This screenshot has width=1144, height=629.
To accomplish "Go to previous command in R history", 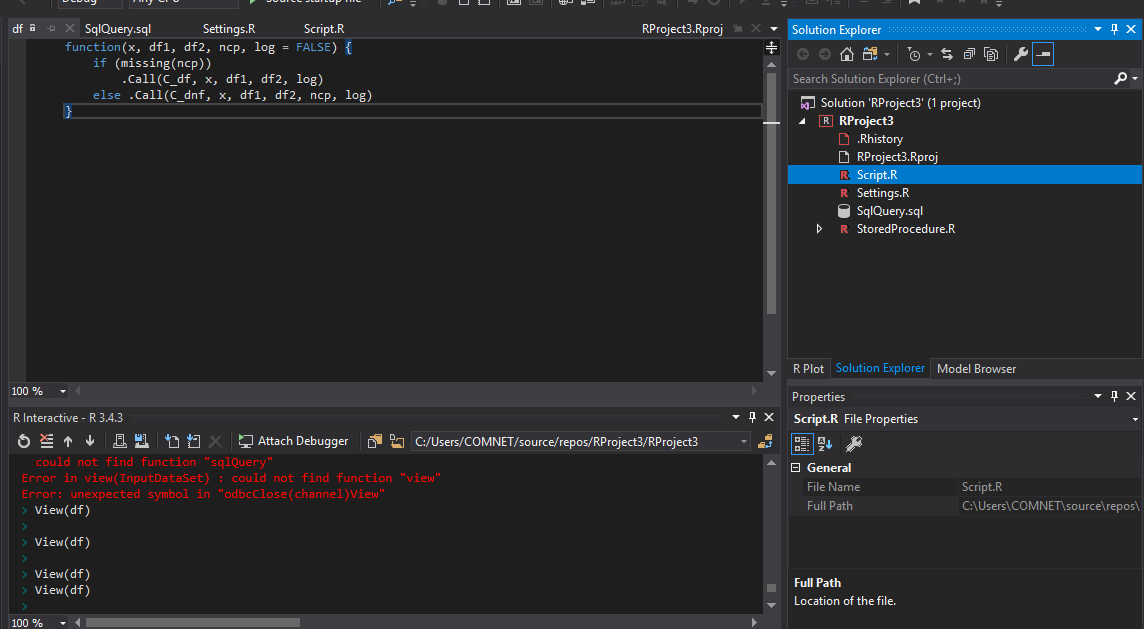I will pyautogui.click(x=68, y=441).
